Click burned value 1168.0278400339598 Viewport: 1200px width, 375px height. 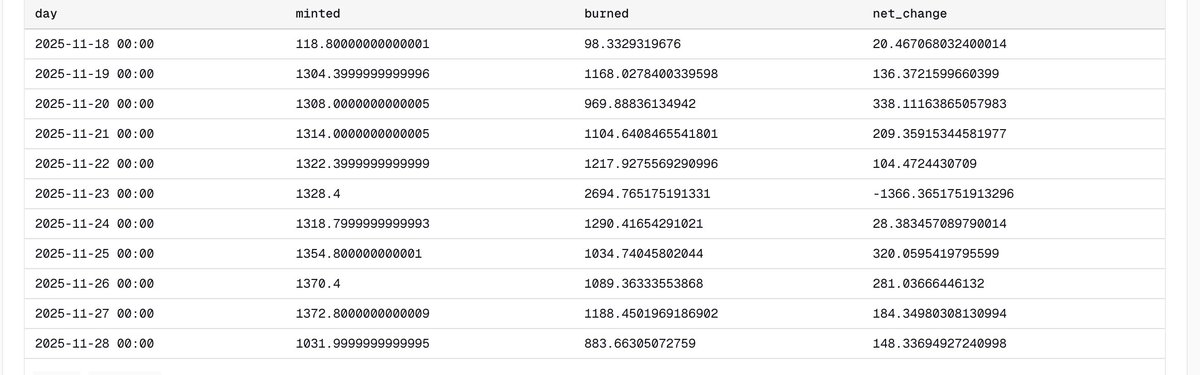click(x=651, y=74)
